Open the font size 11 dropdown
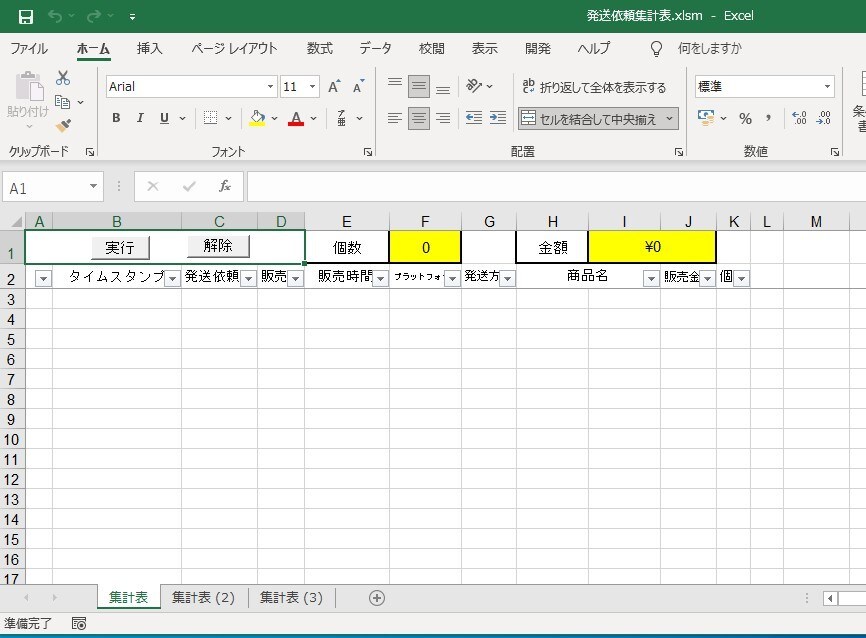866x638 pixels. click(313, 87)
